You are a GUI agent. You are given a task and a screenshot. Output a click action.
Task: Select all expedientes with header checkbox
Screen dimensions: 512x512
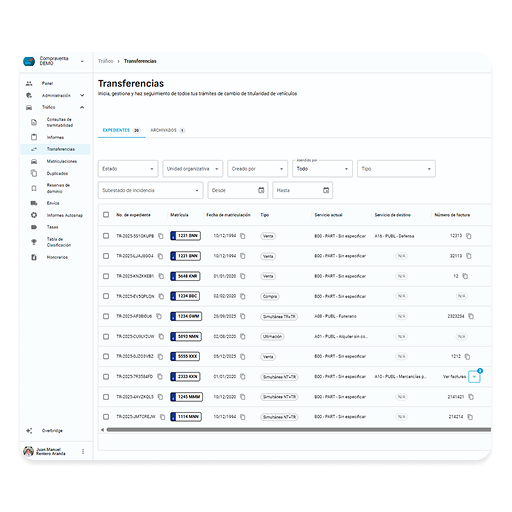106,215
